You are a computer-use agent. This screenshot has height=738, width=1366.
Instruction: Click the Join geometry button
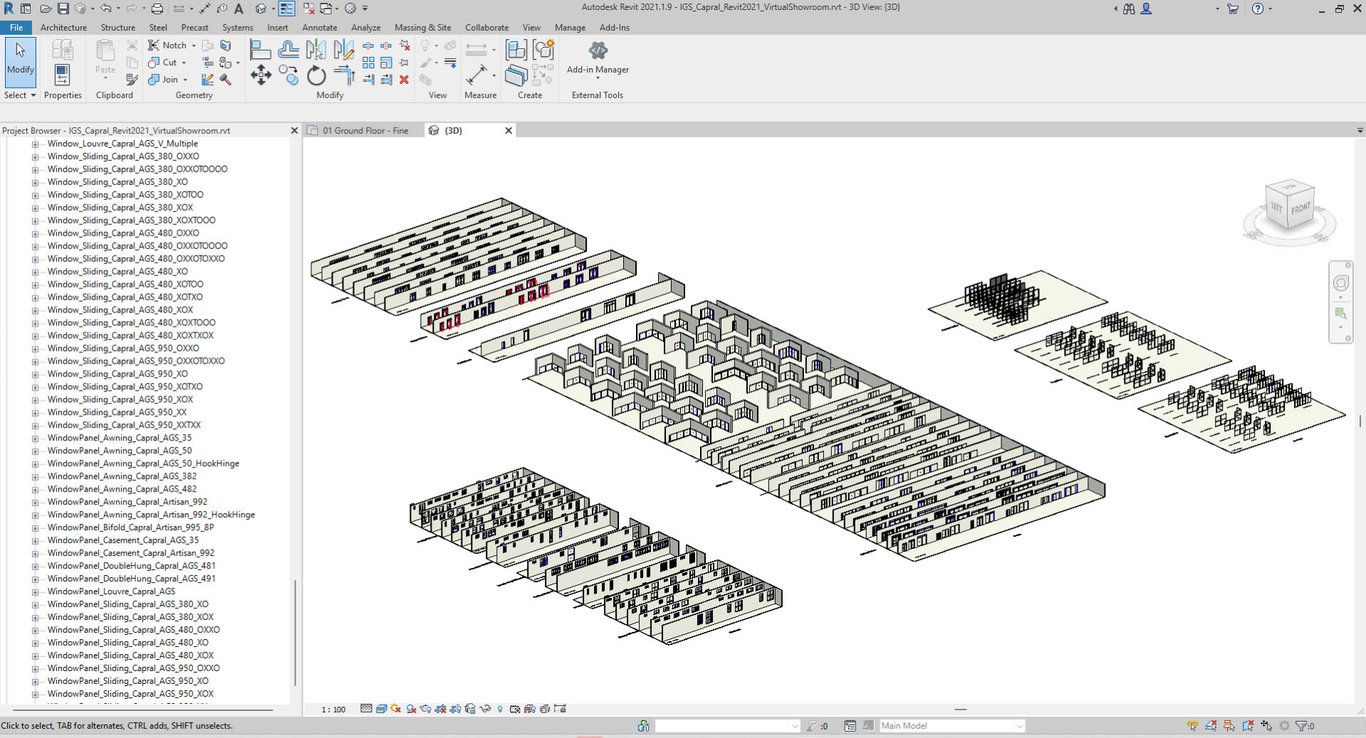pyautogui.click(x=165, y=80)
